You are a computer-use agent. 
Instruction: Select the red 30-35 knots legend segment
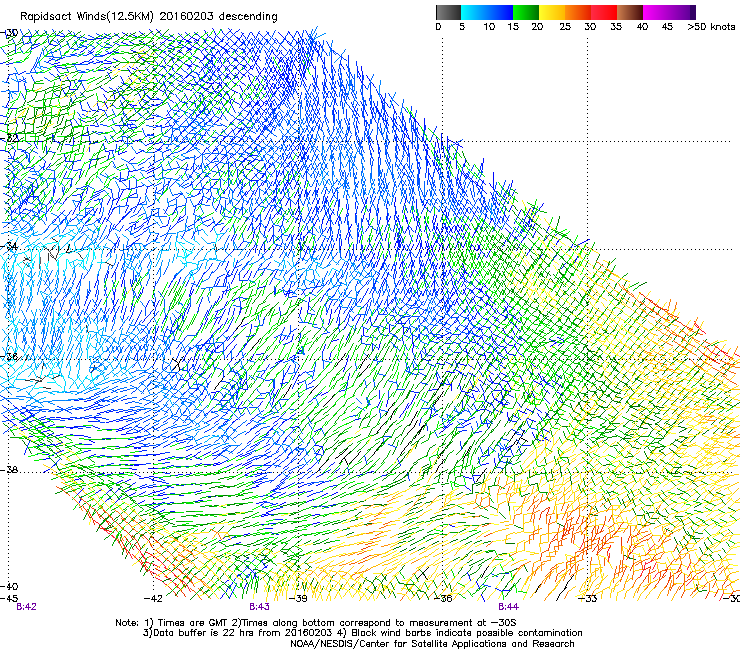tap(604, 12)
